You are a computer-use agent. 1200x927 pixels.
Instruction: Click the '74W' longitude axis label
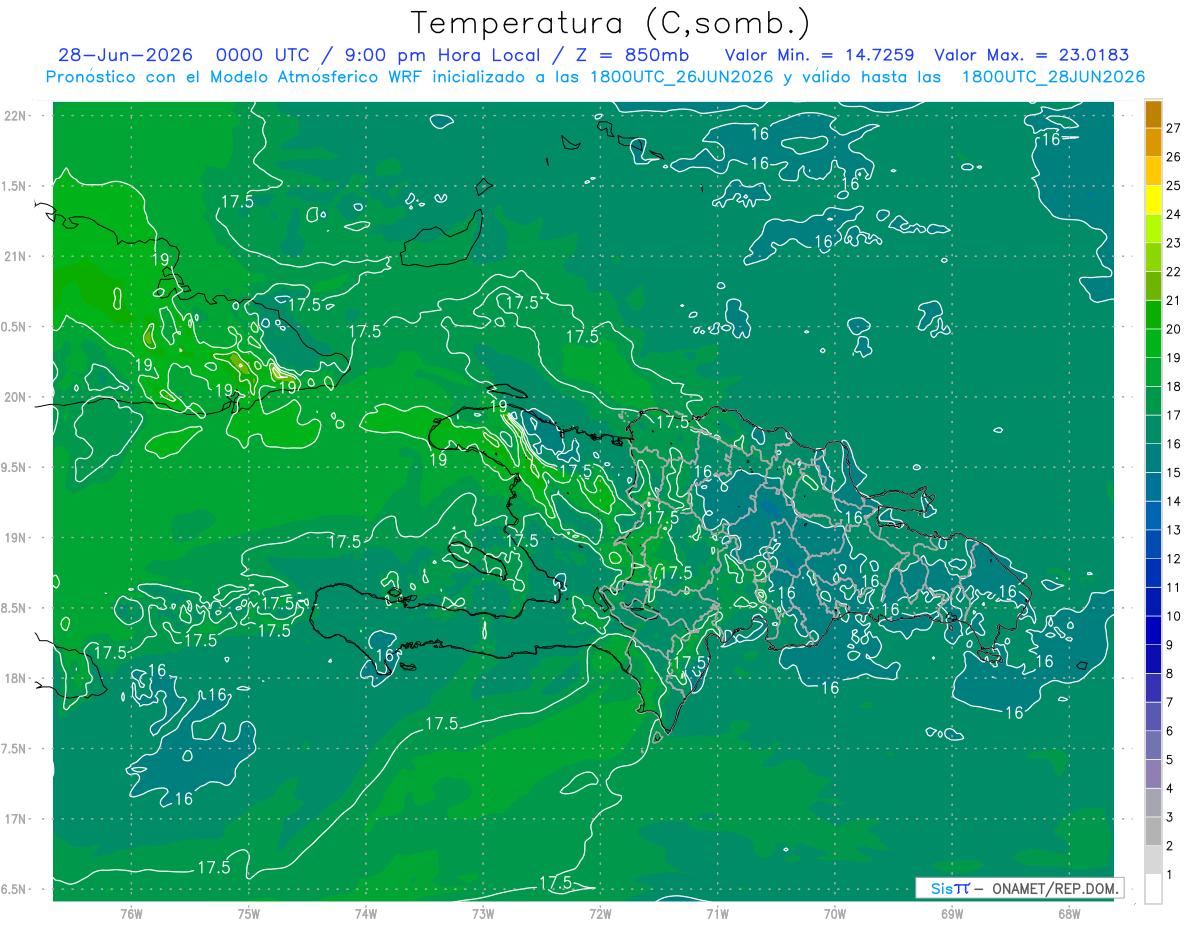(x=366, y=913)
